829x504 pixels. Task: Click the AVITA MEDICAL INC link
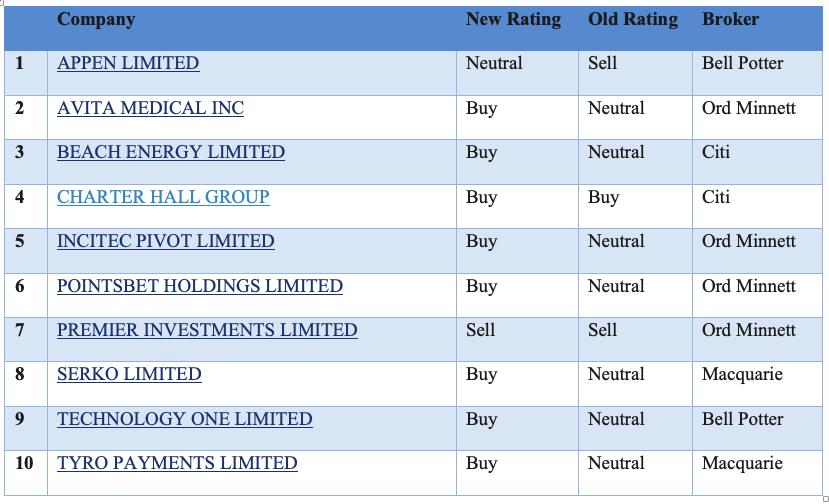(150, 108)
